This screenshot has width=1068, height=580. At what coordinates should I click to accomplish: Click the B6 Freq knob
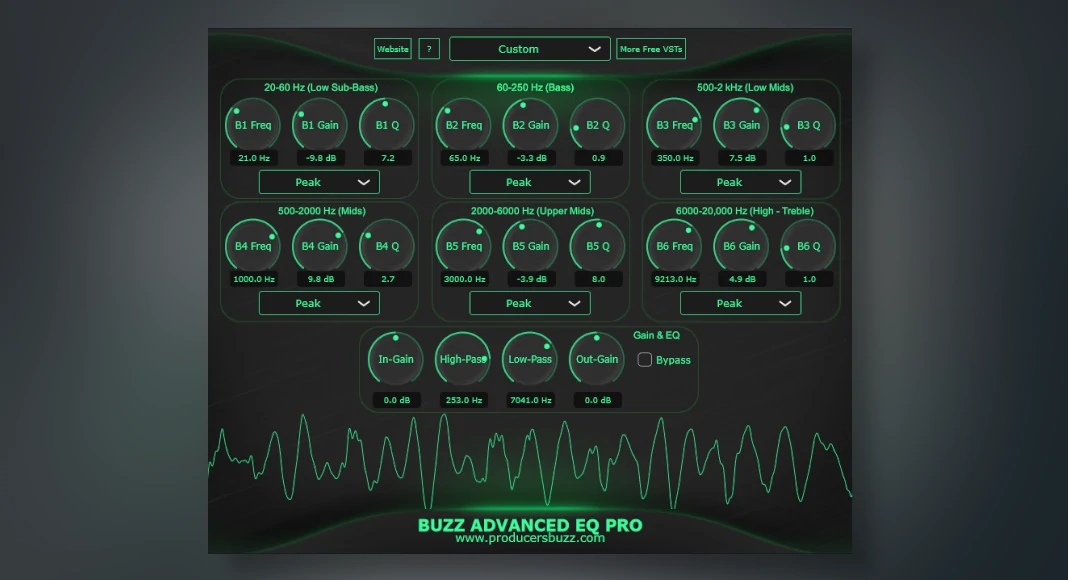[x=674, y=246]
